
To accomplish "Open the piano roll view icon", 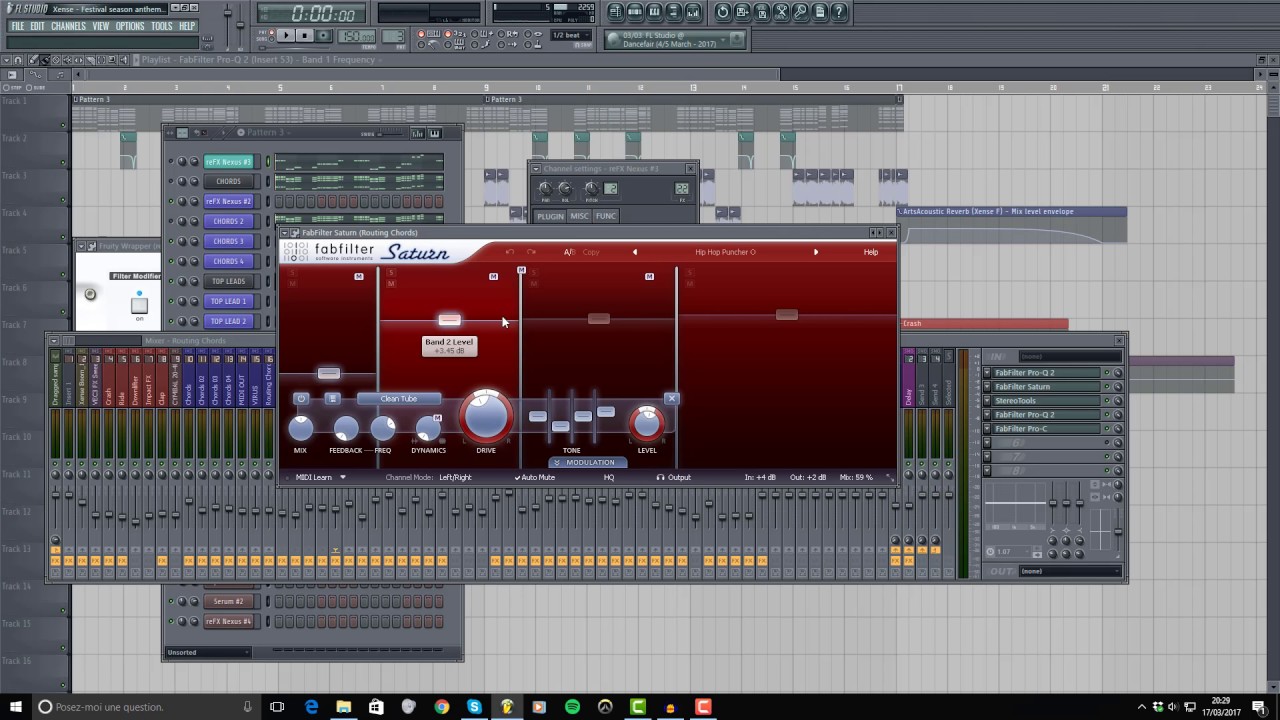I will [654, 12].
